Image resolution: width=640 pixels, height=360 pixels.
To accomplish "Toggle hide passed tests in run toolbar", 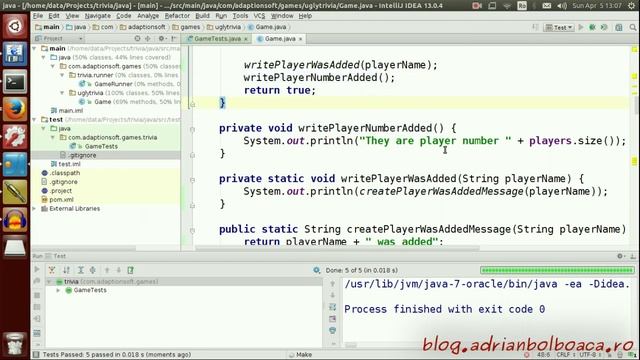I will tap(52, 270).
